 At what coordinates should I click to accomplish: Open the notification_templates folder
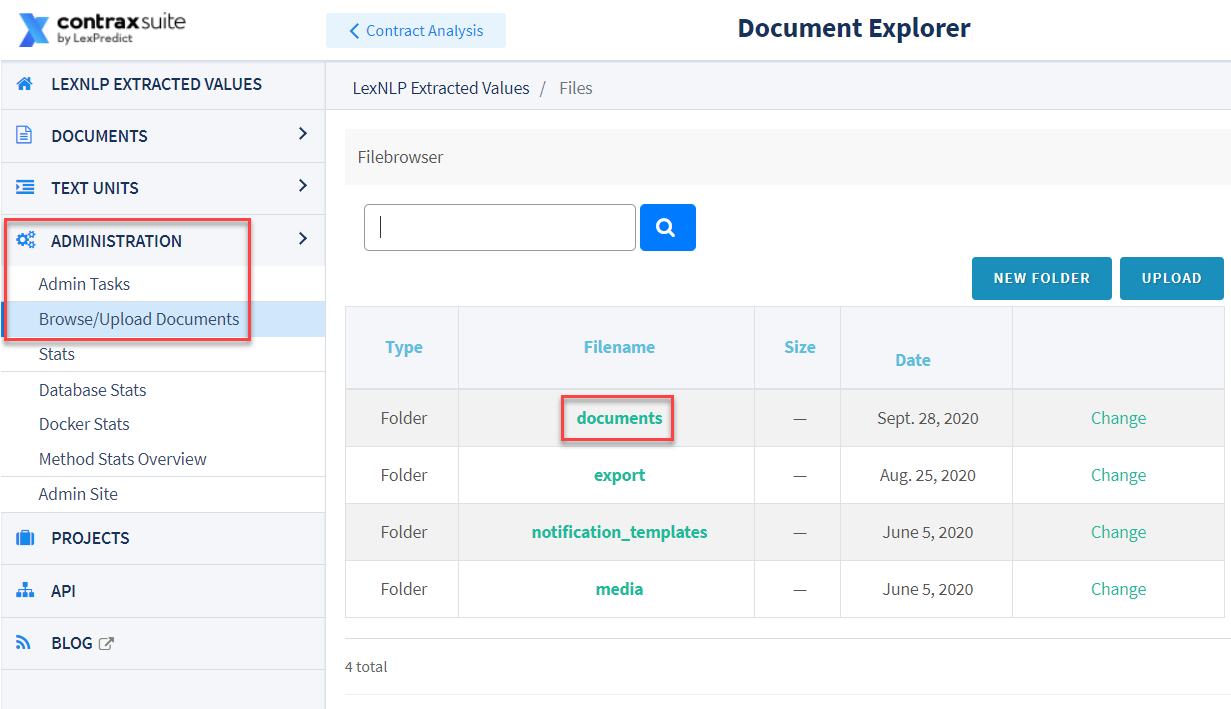tap(620, 532)
